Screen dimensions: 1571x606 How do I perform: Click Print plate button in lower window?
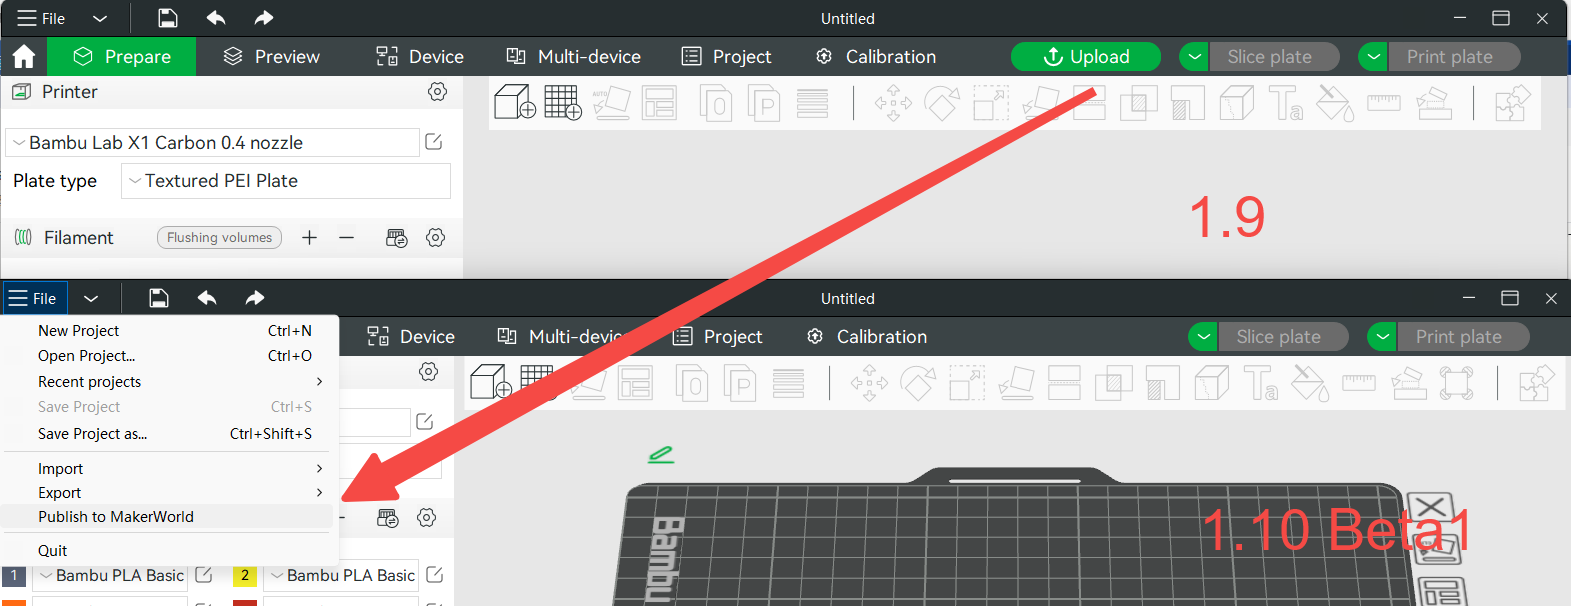1463,337
